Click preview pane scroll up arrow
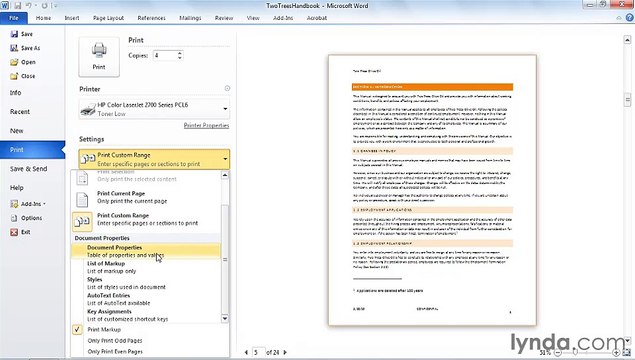635x360 pixels. (x=627, y=40)
